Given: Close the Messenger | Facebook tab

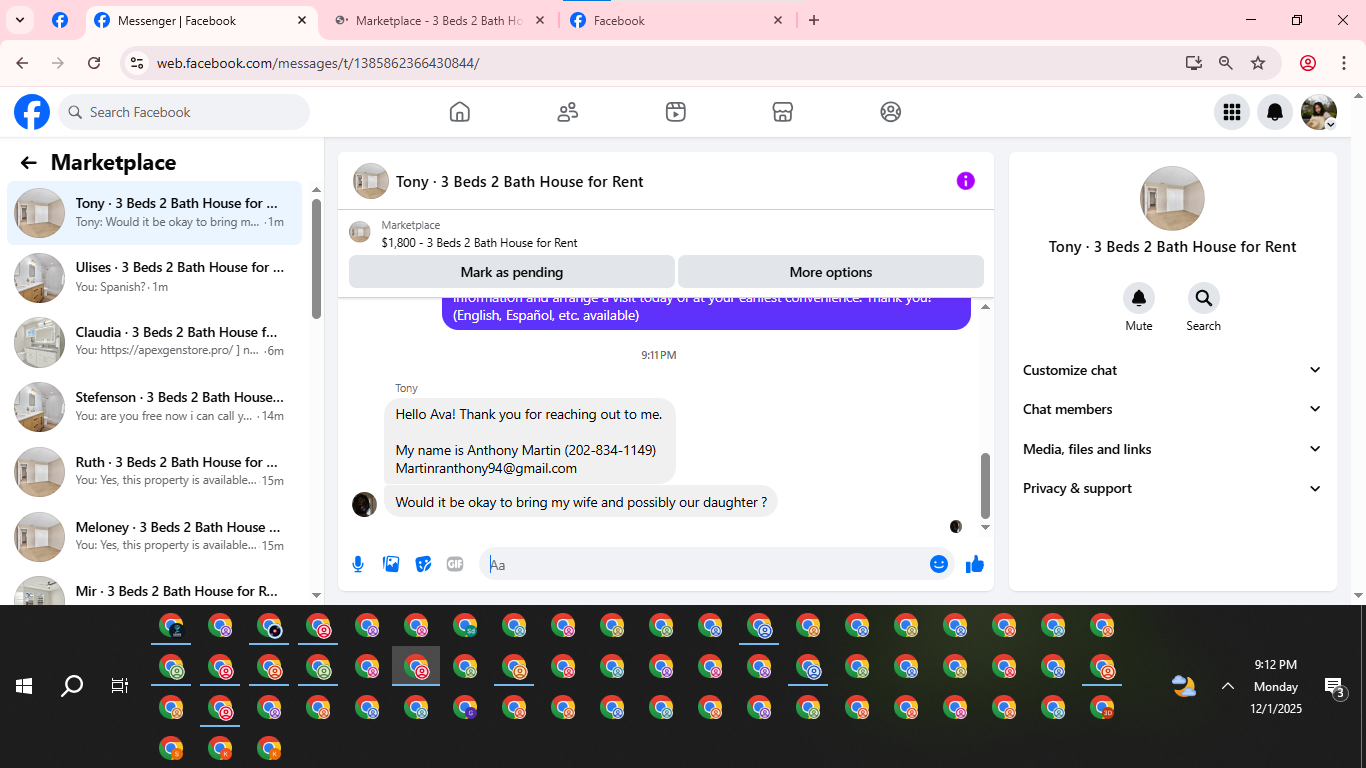Looking at the screenshot, I should pos(303,20).
